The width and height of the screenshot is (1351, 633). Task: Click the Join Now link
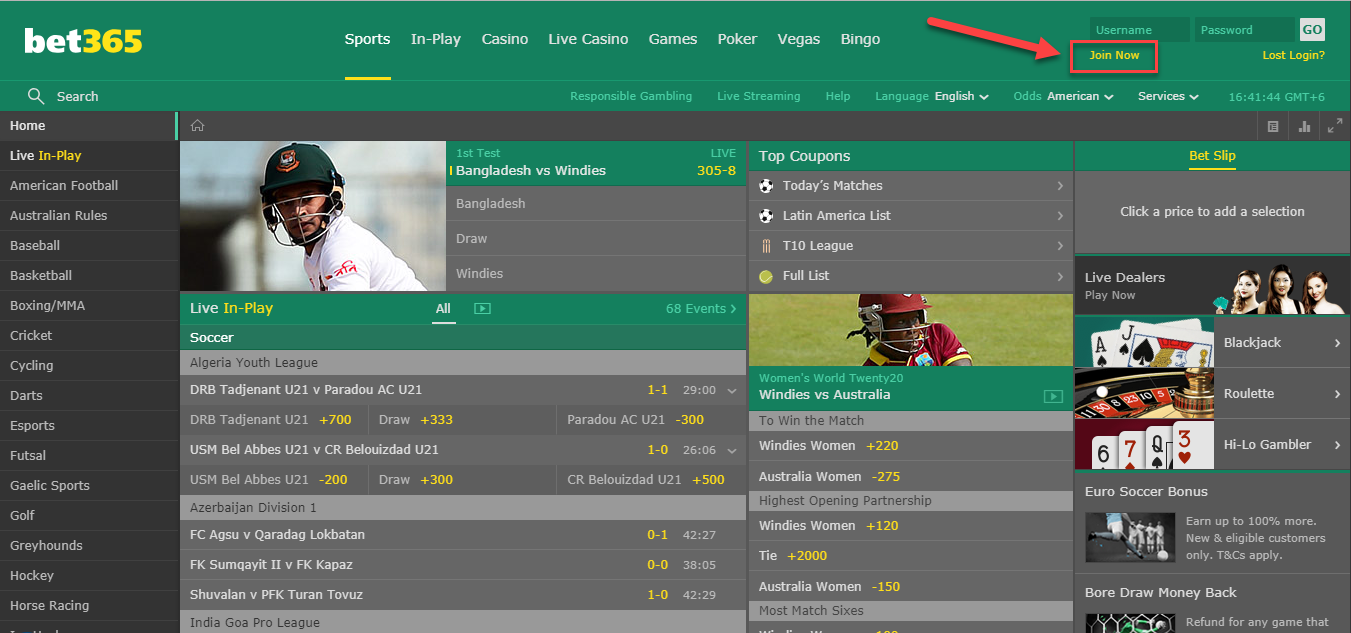point(1114,55)
